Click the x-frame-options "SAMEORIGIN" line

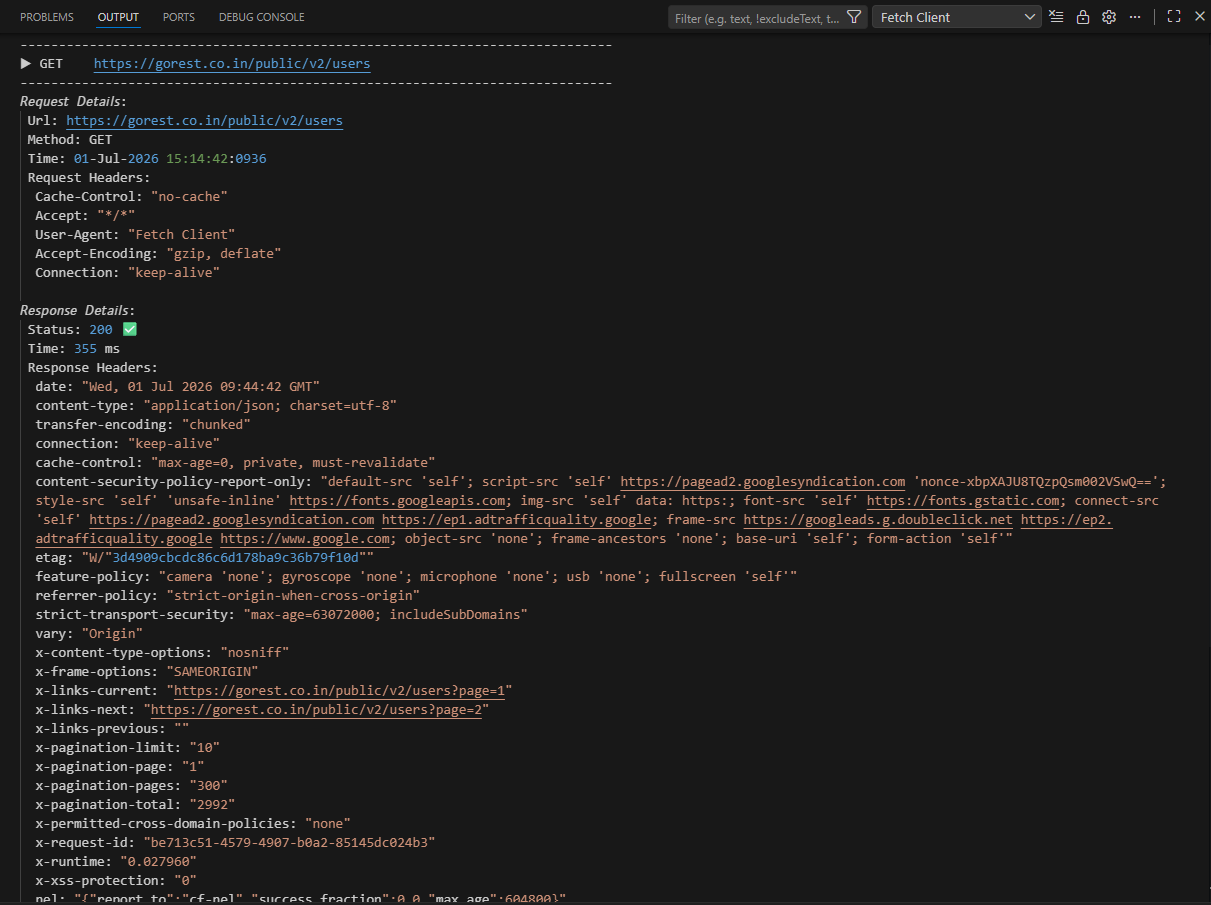pyautogui.click(x=147, y=672)
